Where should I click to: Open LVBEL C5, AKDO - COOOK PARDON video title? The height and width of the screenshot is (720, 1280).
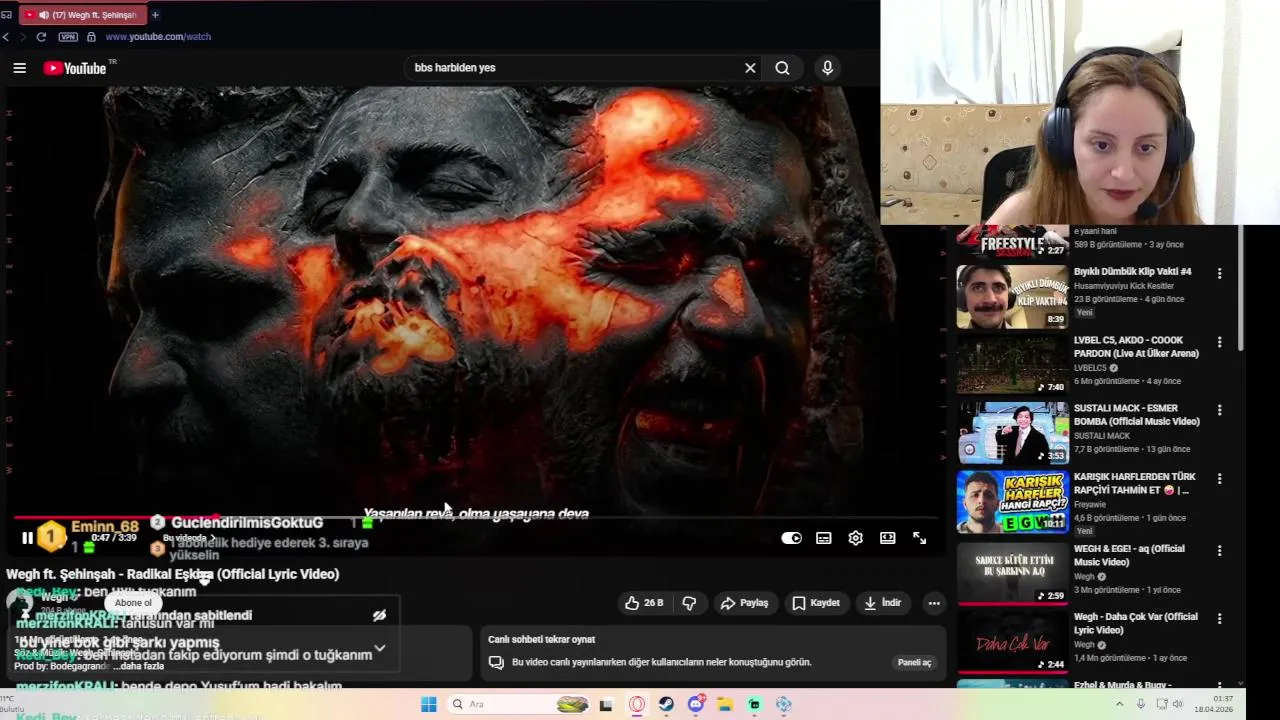coord(1136,346)
